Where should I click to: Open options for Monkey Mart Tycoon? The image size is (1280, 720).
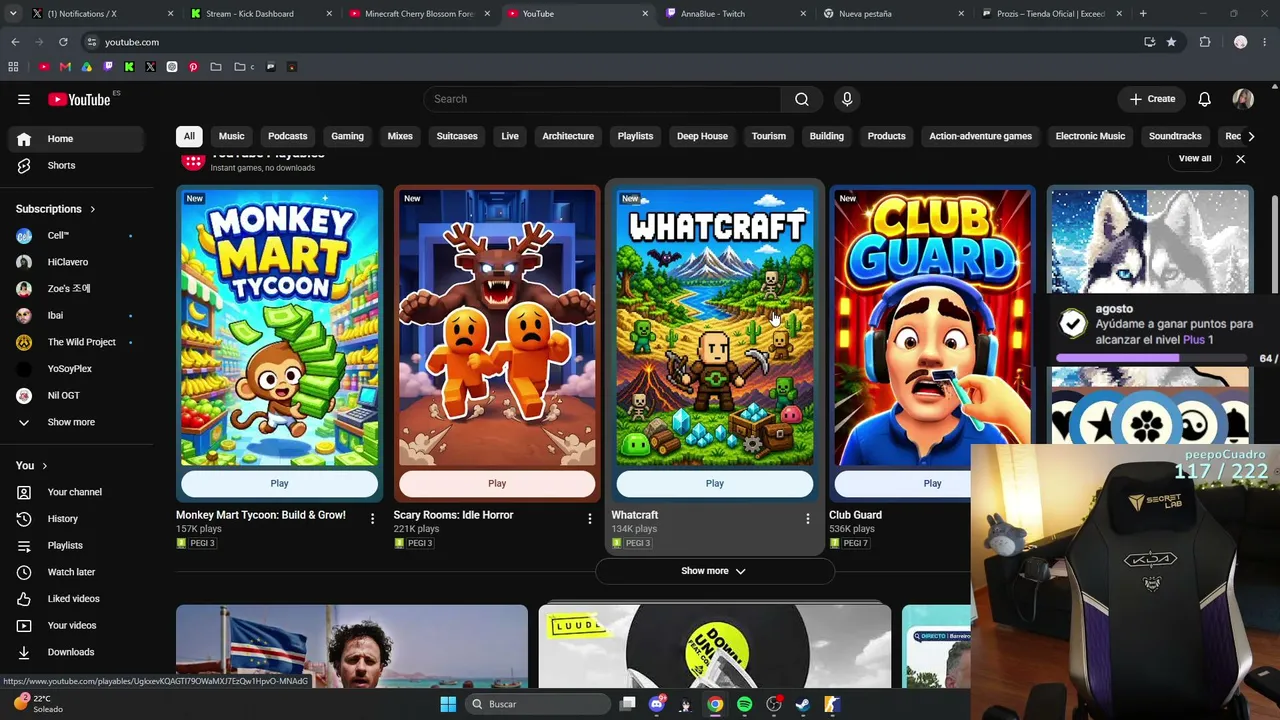coord(372,519)
